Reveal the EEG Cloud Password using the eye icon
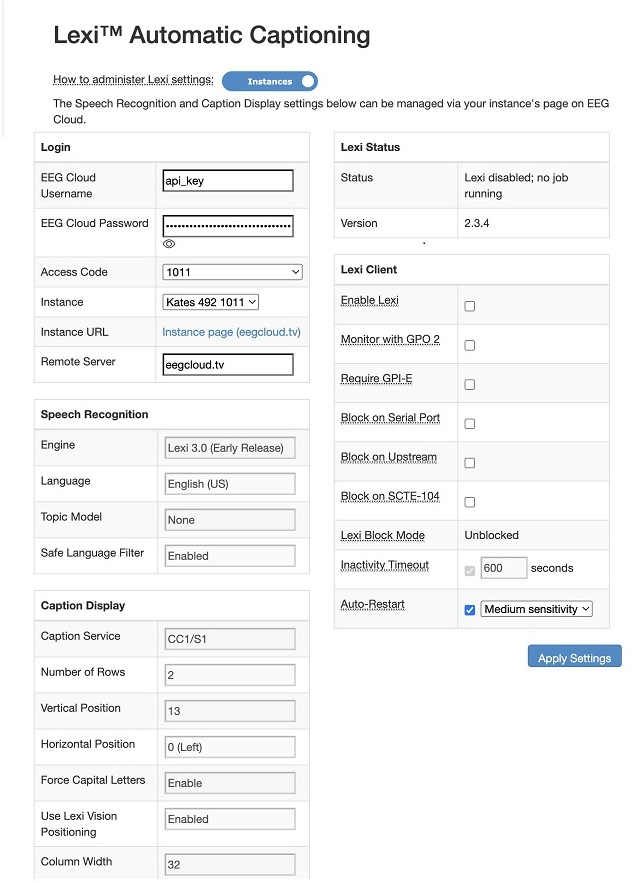Image resolution: width=638 pixels, height=883 pixels. [x=170, y=244]
